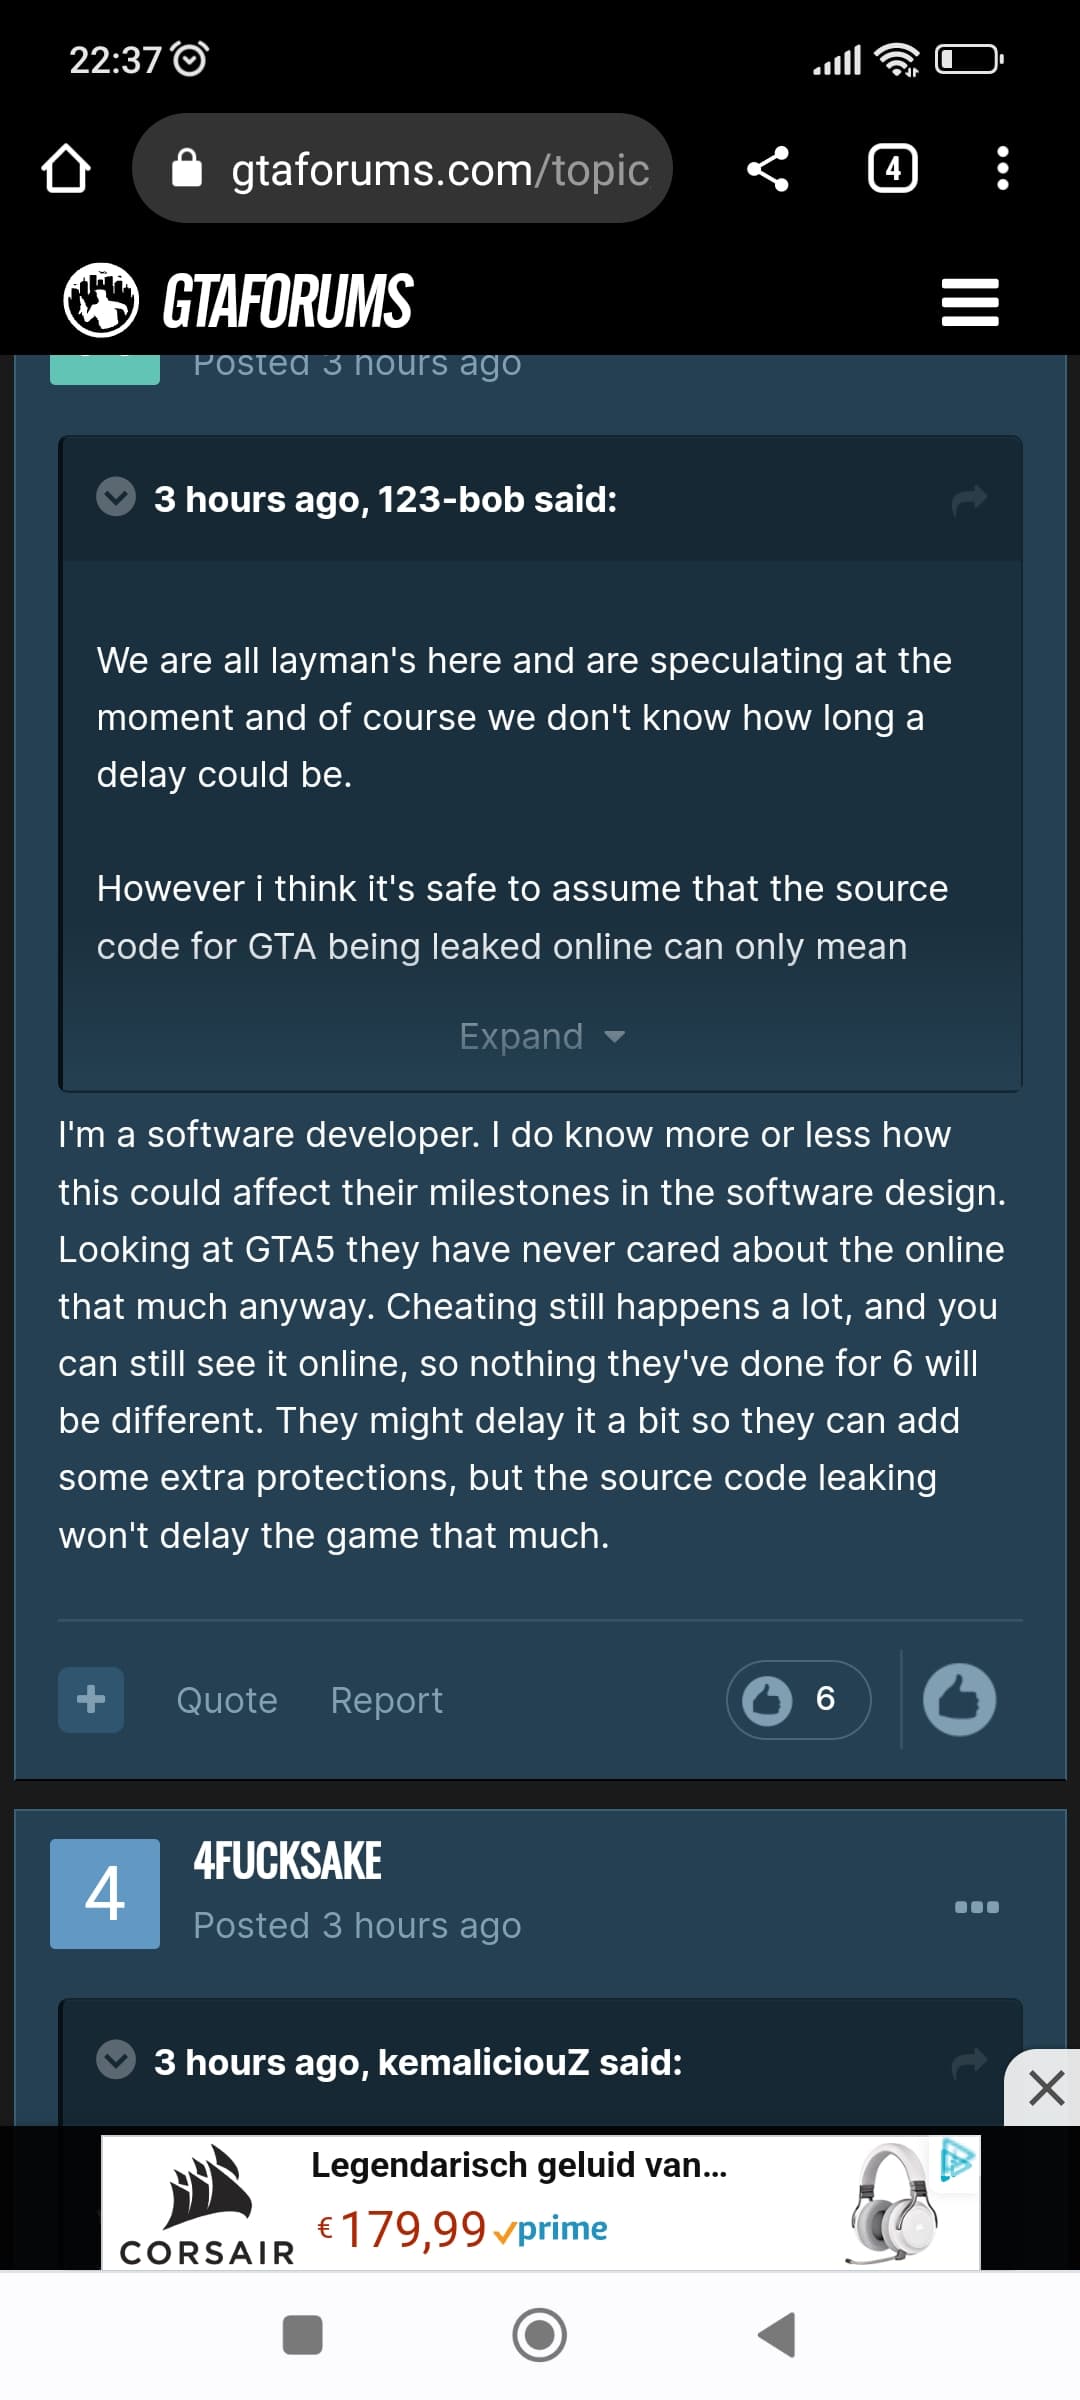Viewport: 1080px width, 2400px height.
Task: Open the browser tab switcher showing 4
Action: pyautogui.click(x=892, y=168)
